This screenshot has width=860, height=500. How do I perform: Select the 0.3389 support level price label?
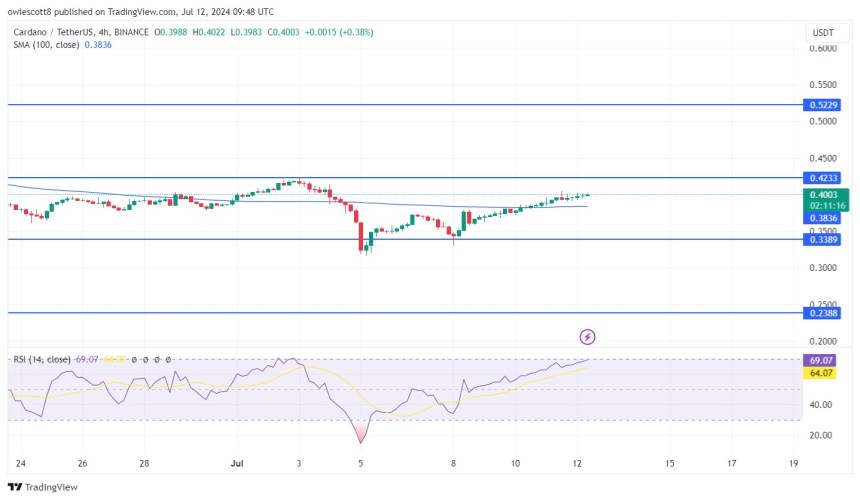pos(825,240)
